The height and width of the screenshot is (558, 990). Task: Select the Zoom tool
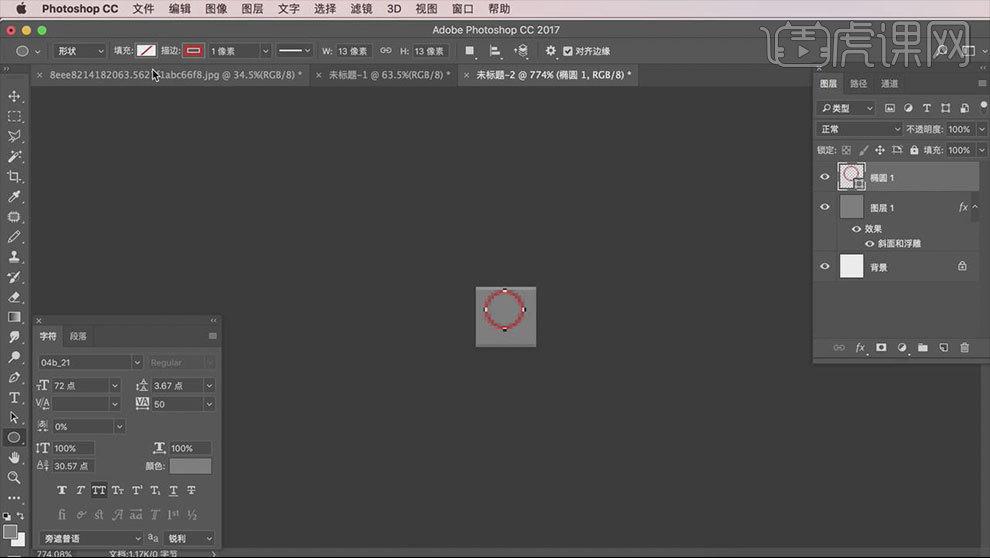[14, 477]
